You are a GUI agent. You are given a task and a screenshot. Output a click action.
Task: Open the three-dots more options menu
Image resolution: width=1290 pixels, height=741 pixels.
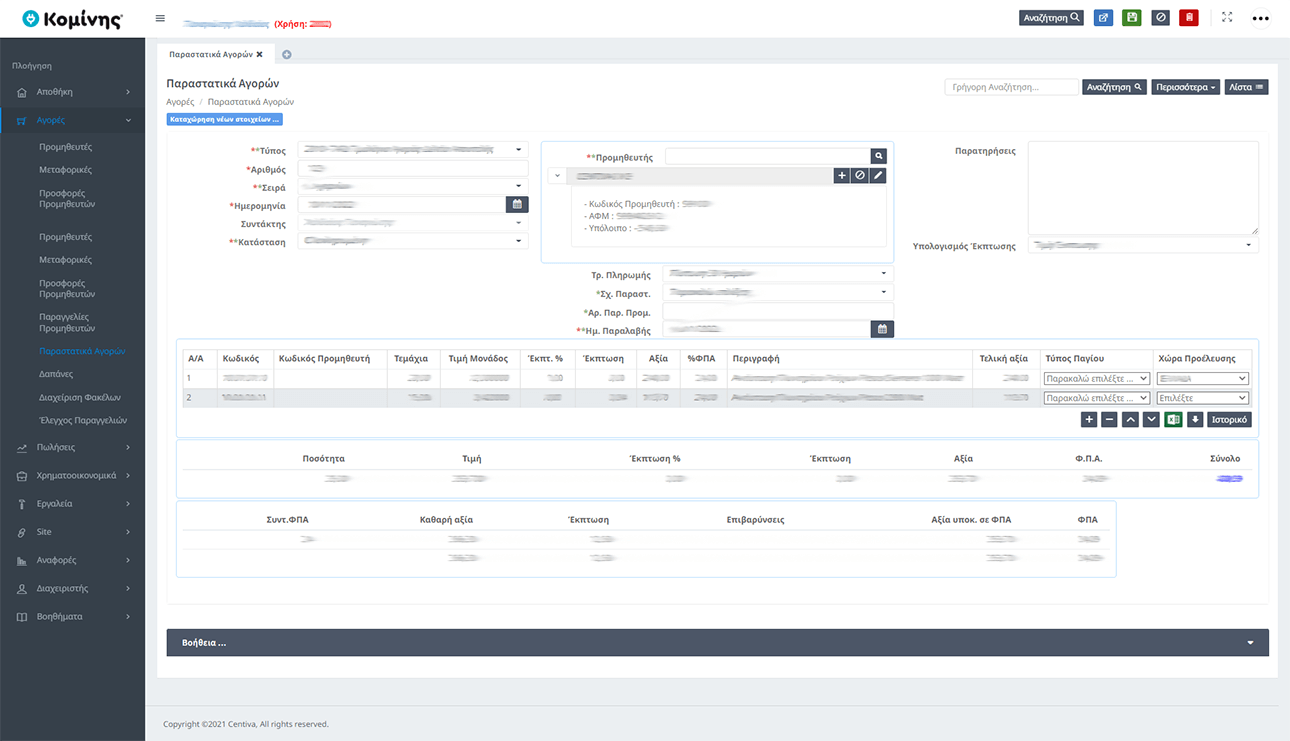tap(1261, 18)
